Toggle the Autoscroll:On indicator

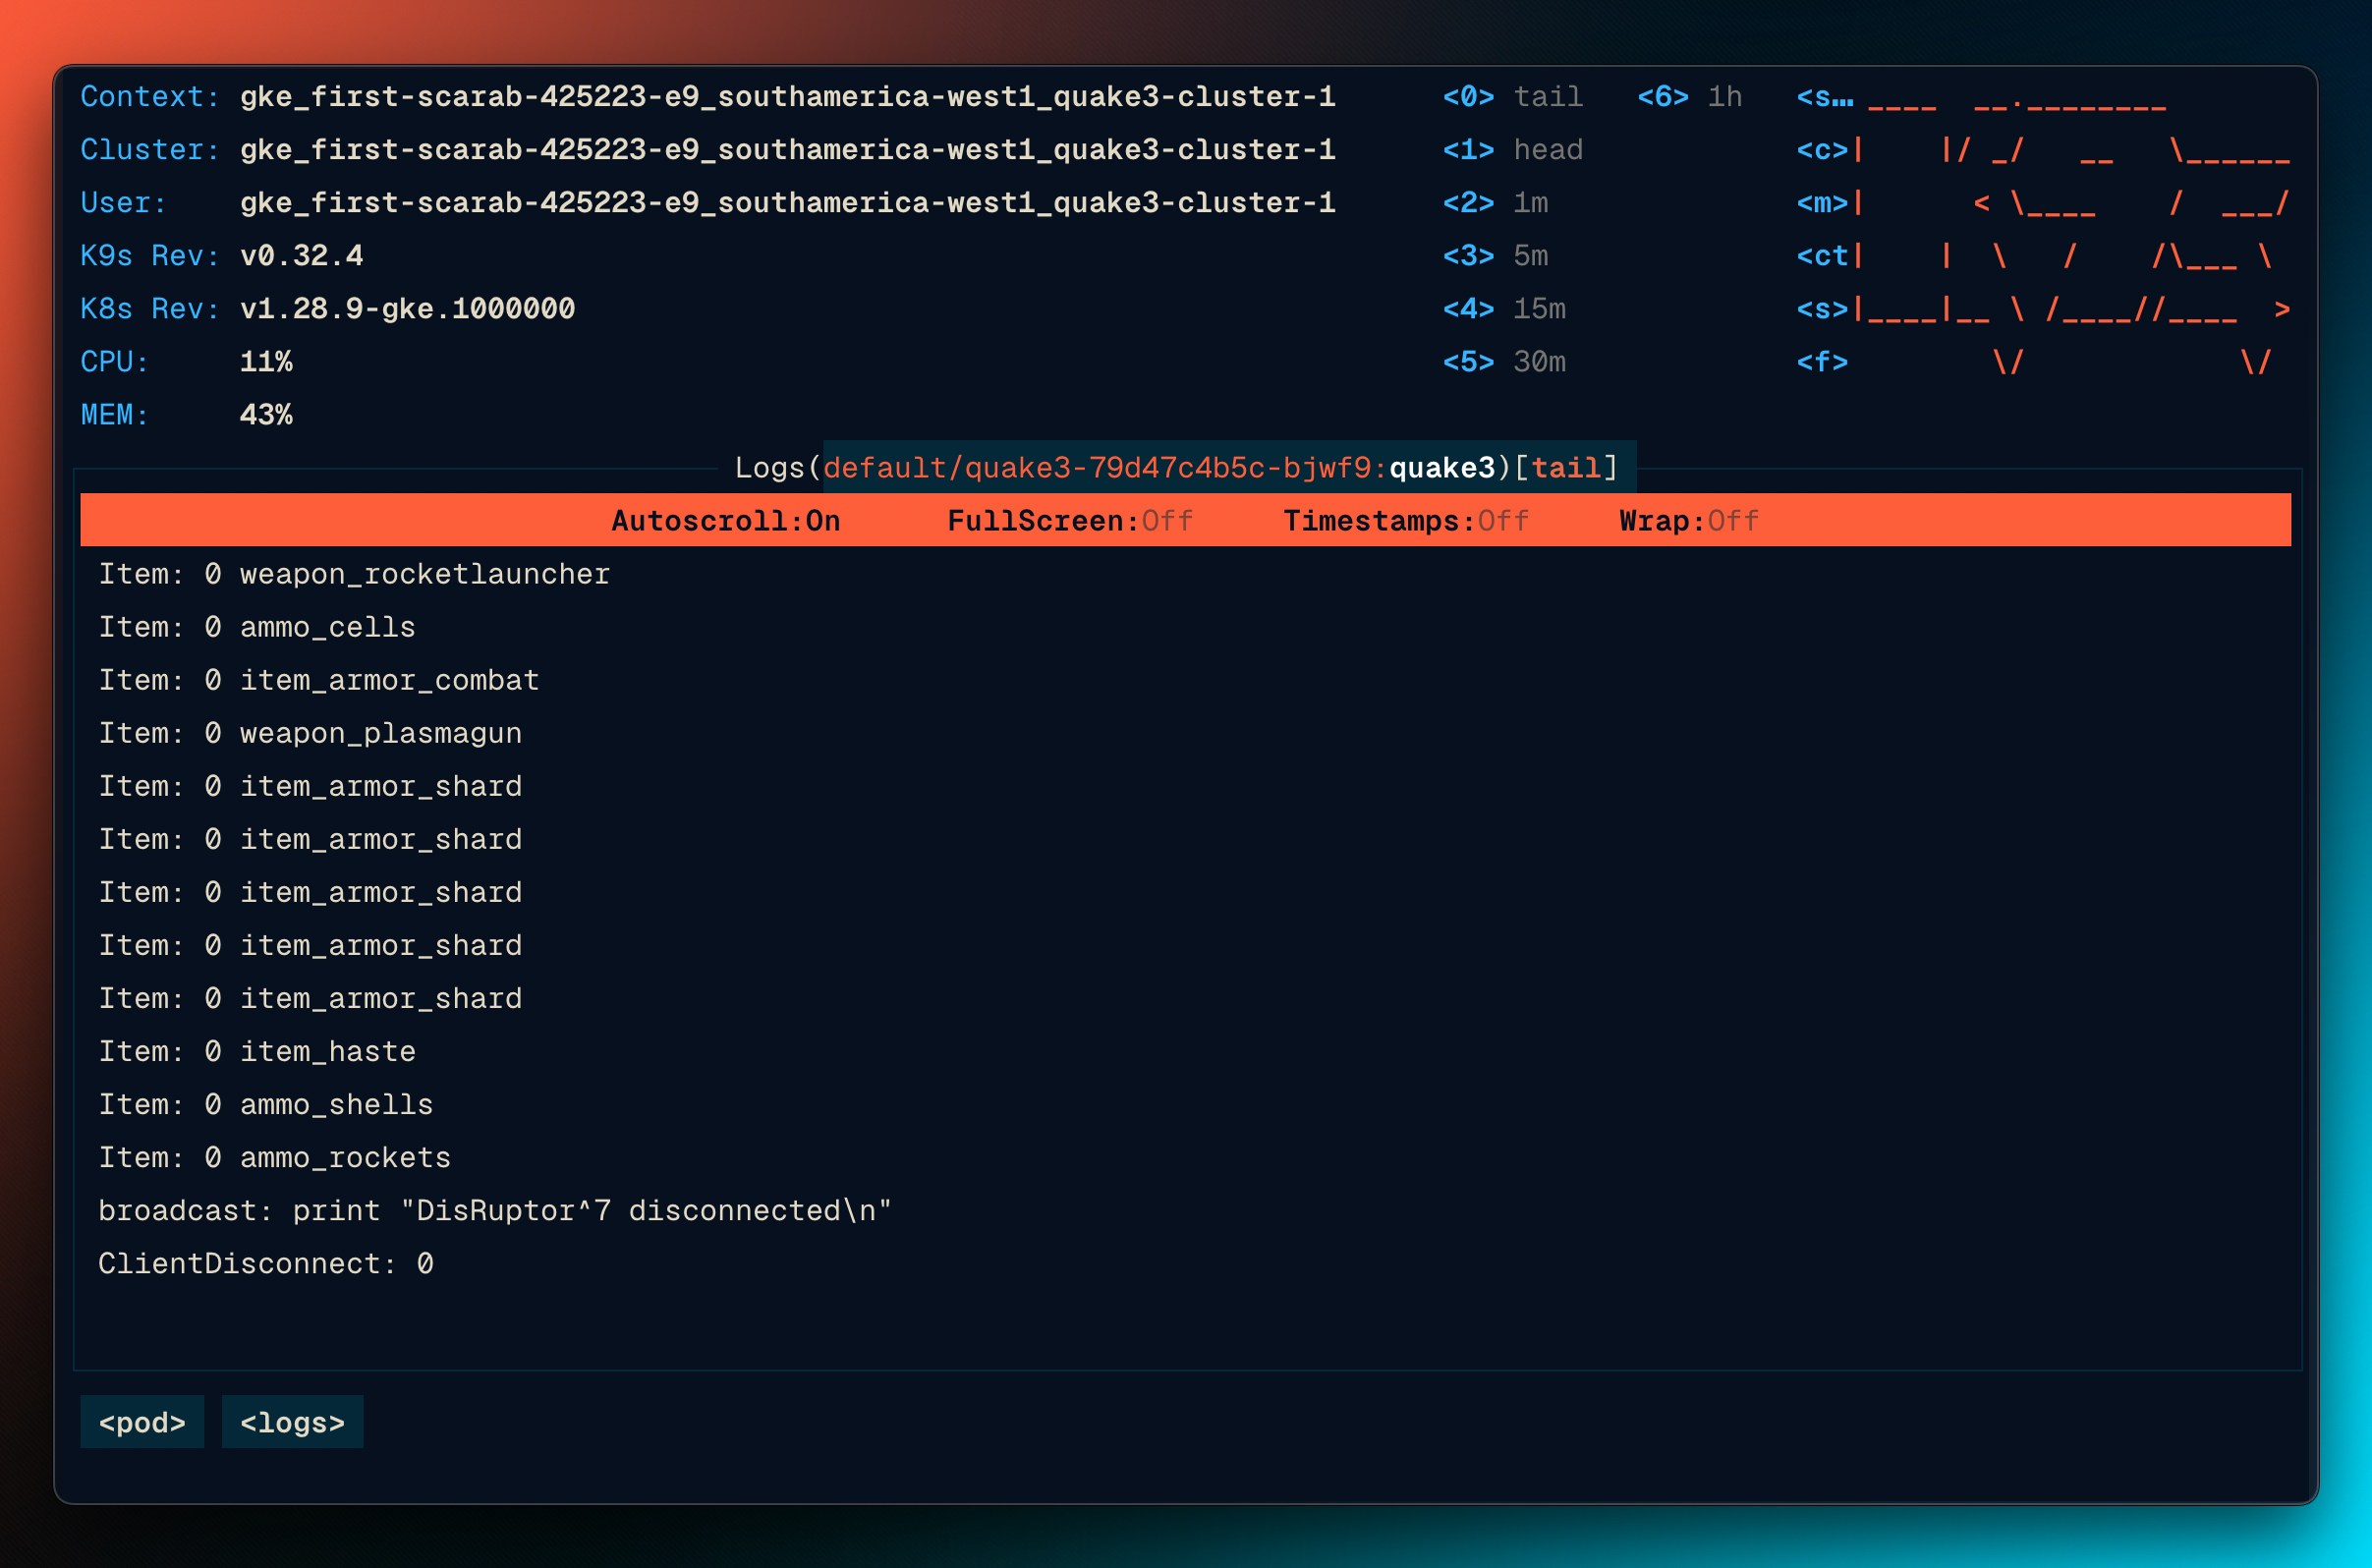[725, 521]
